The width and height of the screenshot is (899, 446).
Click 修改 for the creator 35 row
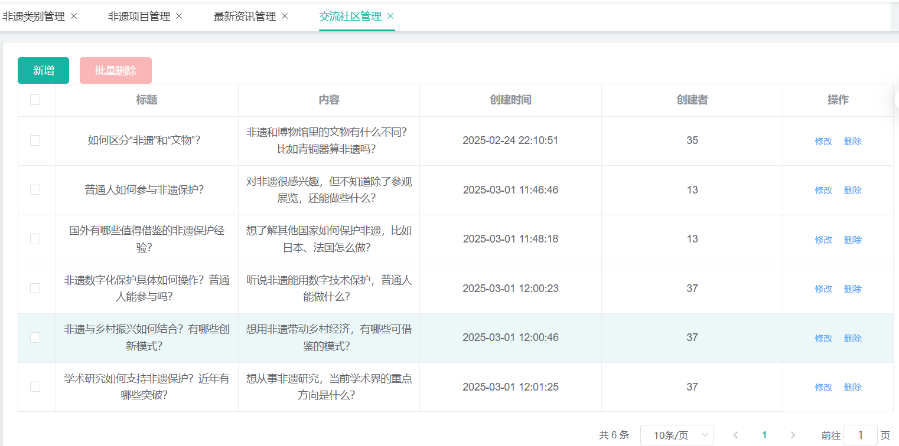pyautogui.click(x=823, y=141)
